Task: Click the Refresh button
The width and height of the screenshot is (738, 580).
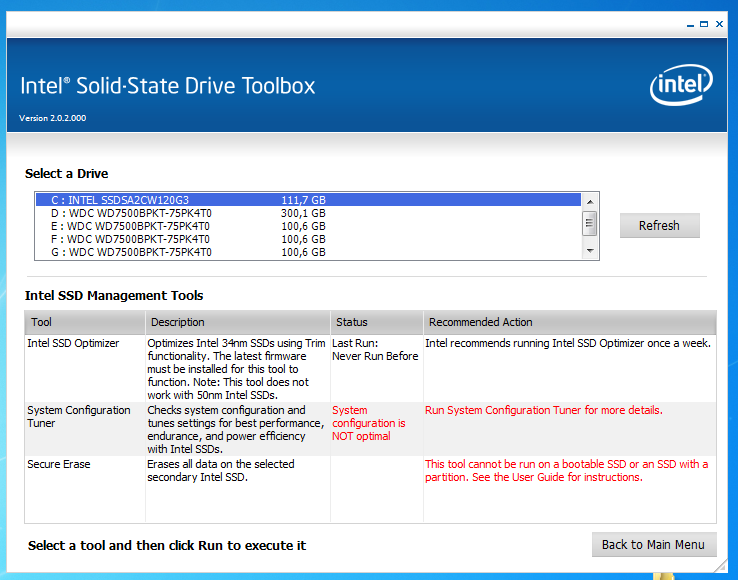Action: [659, 226]
